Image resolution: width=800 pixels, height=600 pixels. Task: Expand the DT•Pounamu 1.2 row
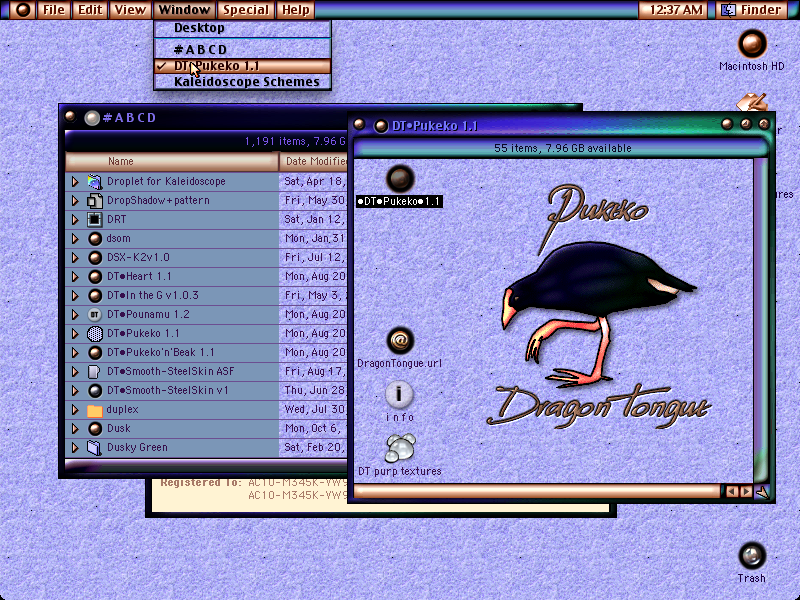(x=75, y=314)
